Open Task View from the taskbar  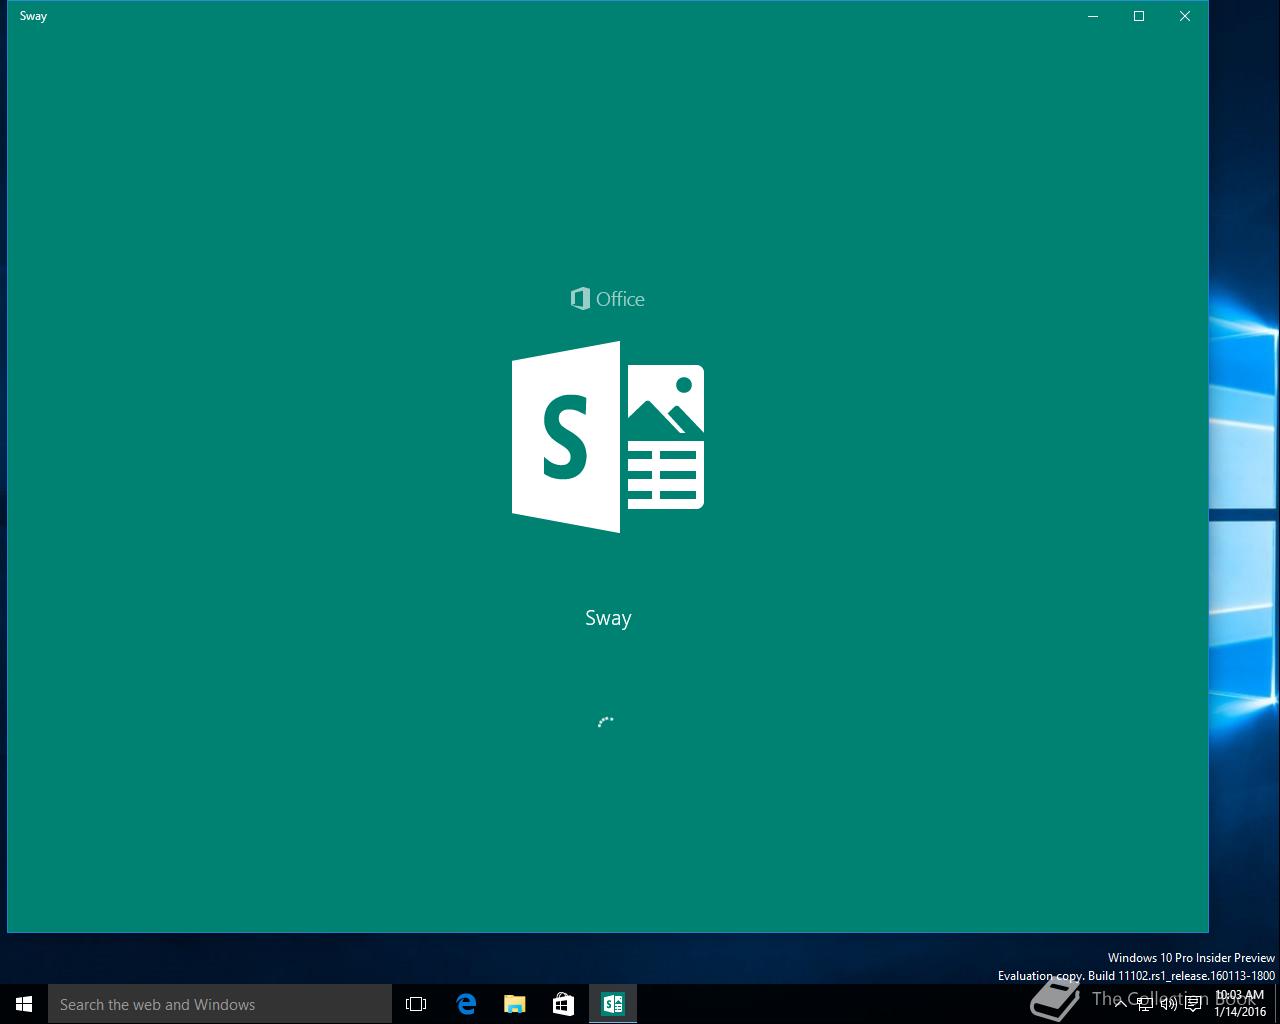pyautogui.click(x=416, y=1004)
